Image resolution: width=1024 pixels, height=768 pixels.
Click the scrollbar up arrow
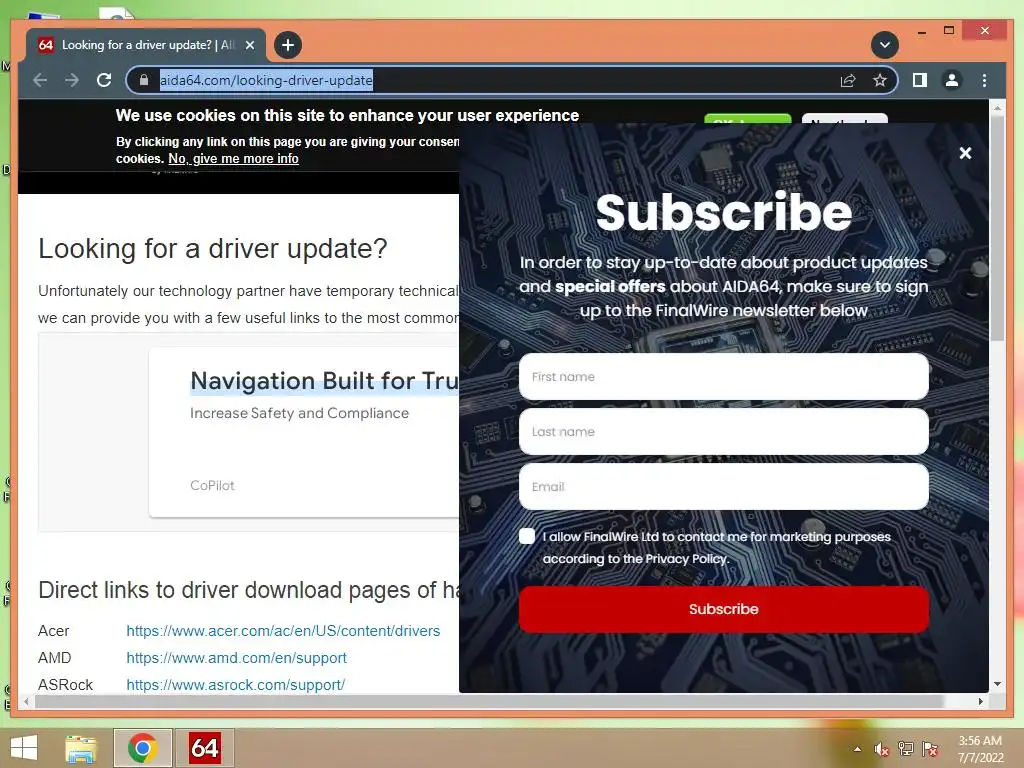[x=997, y=107]
